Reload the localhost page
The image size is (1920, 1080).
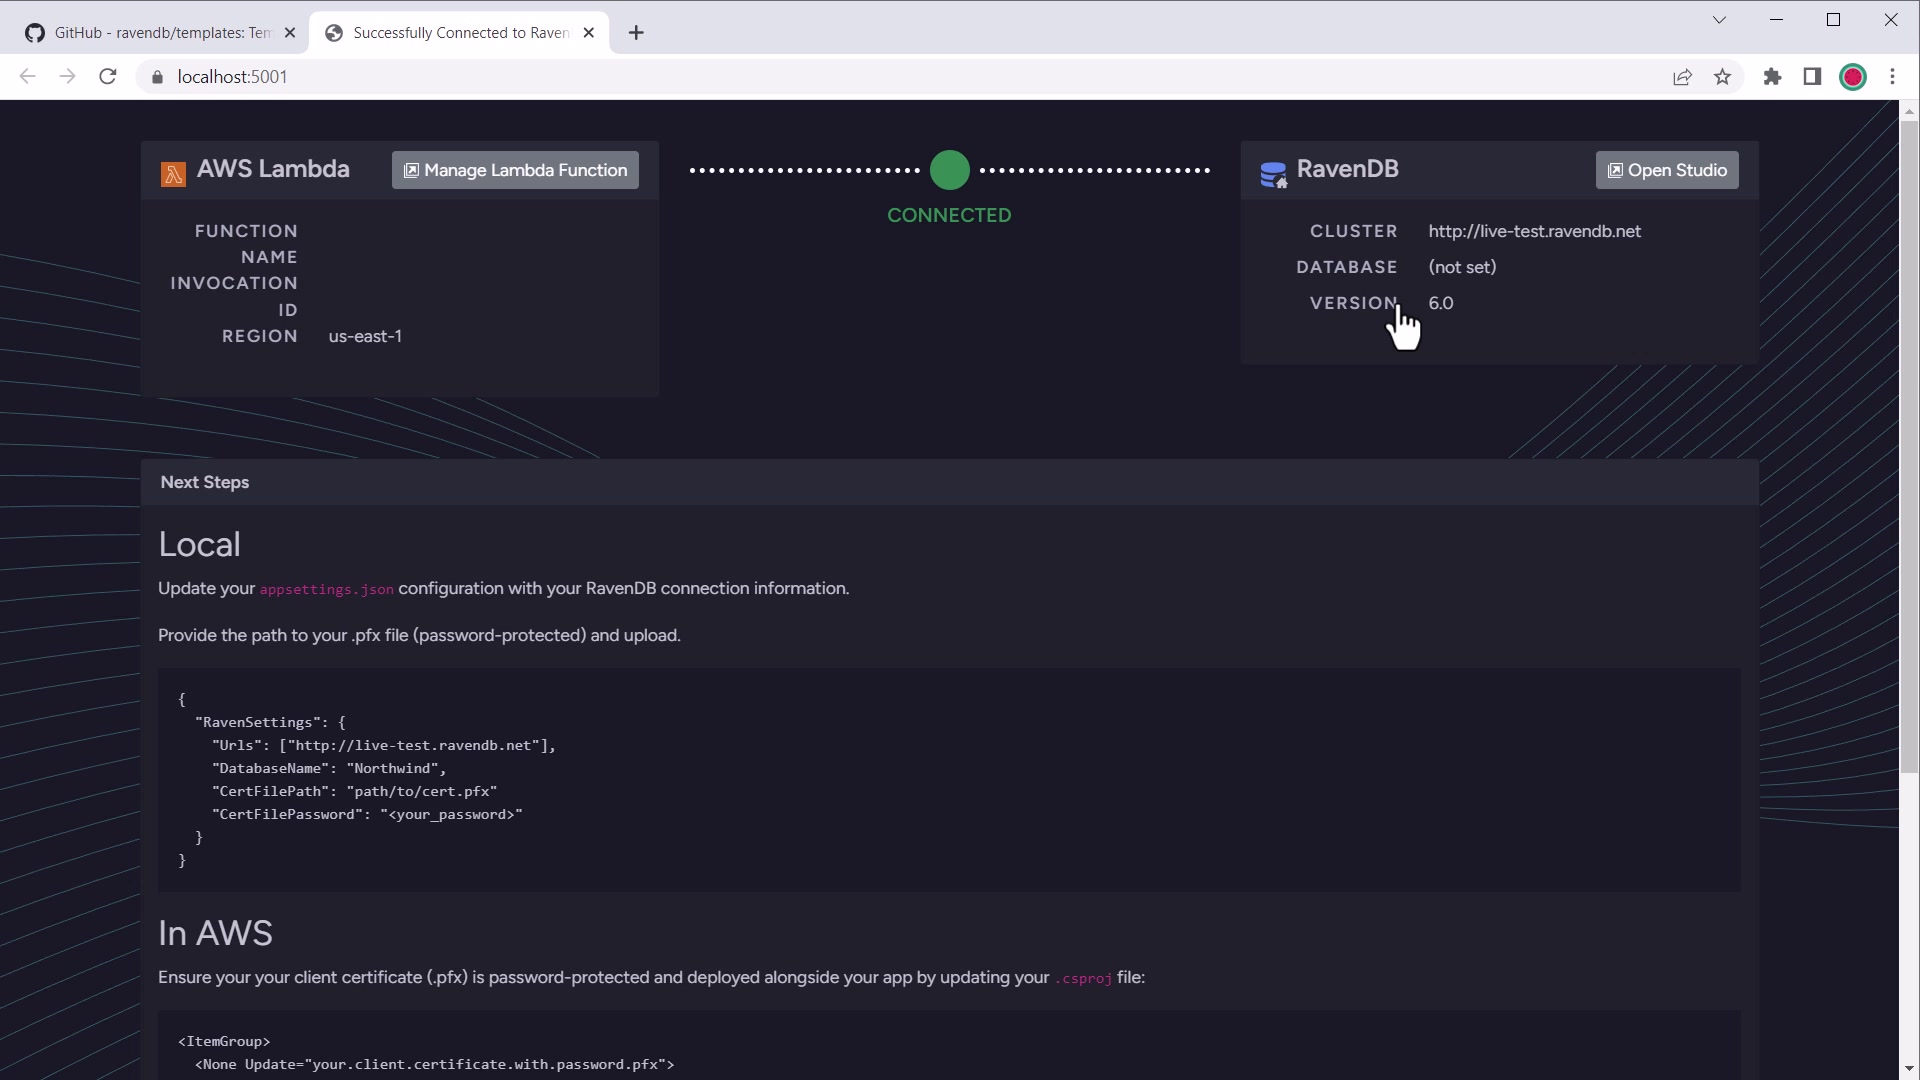click(x=108, y=77)
